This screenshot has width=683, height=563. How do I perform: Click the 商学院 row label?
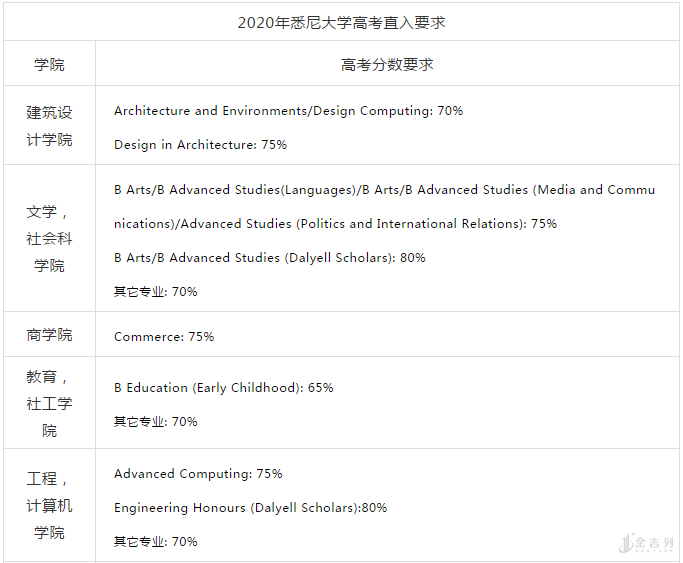[49, 335]
